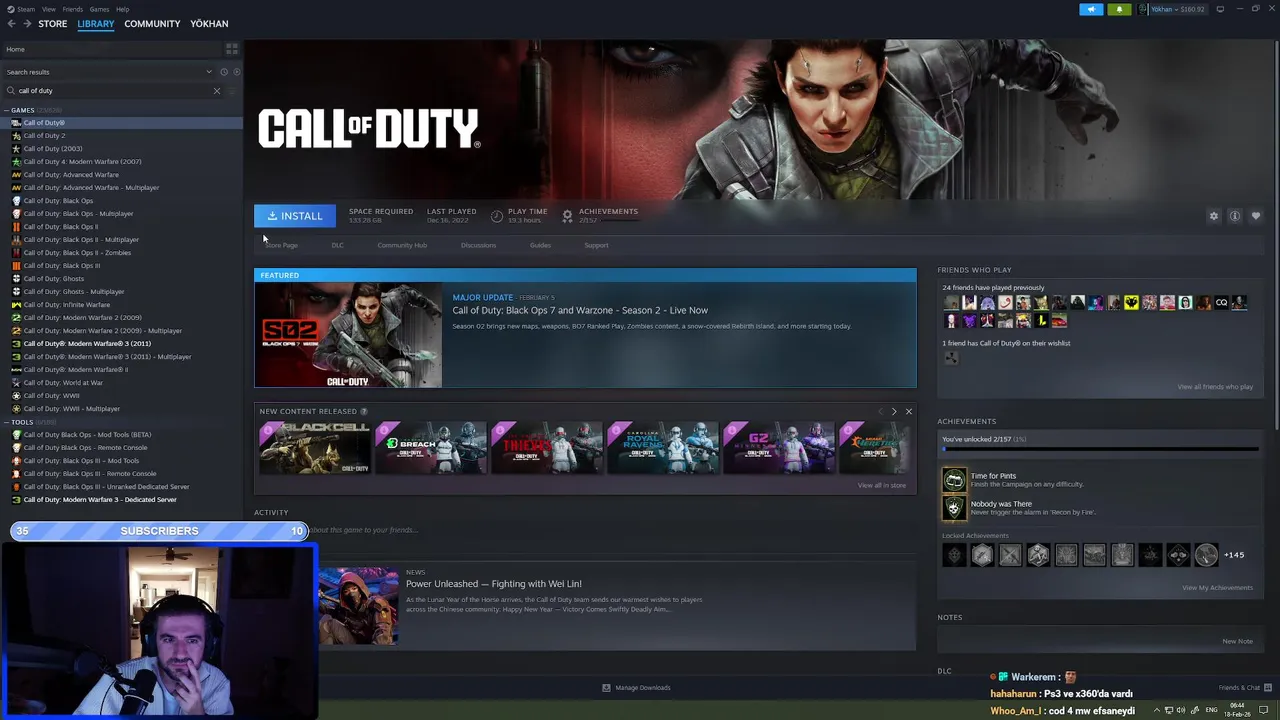Open the Games menu

99,9
